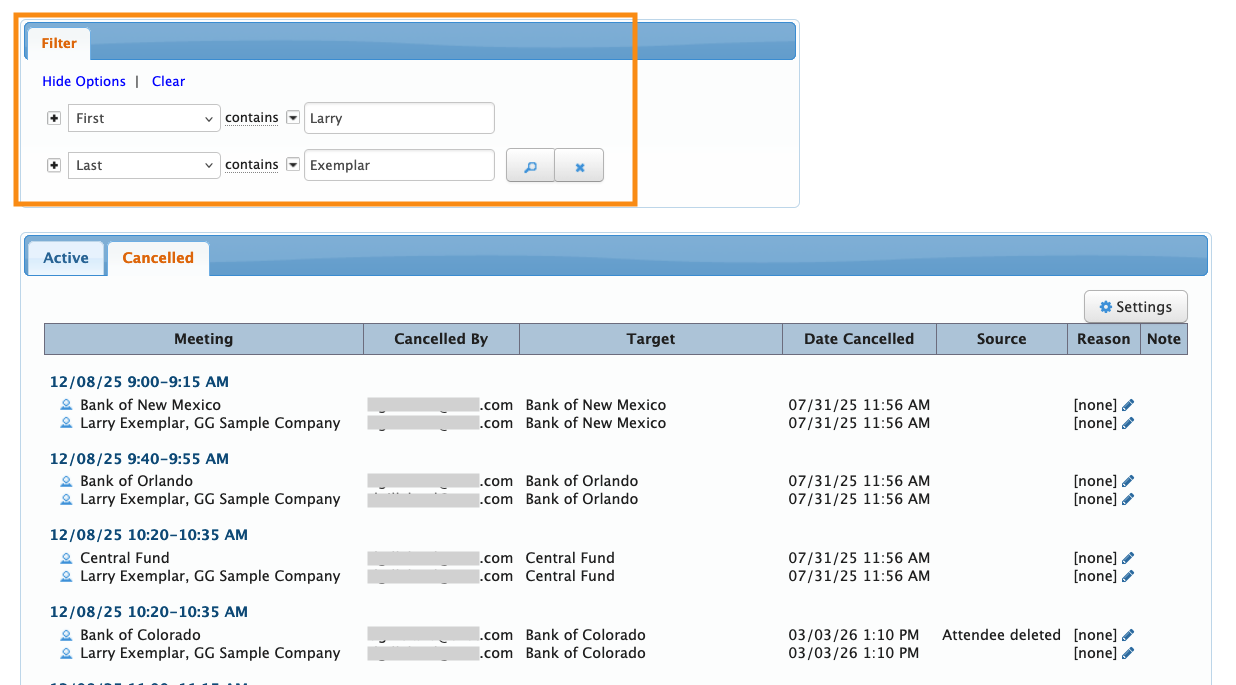Click the person icon beside Bank of New Mexico
The width and height of the screenshot is (1236, 685).
tap(66, 405)
